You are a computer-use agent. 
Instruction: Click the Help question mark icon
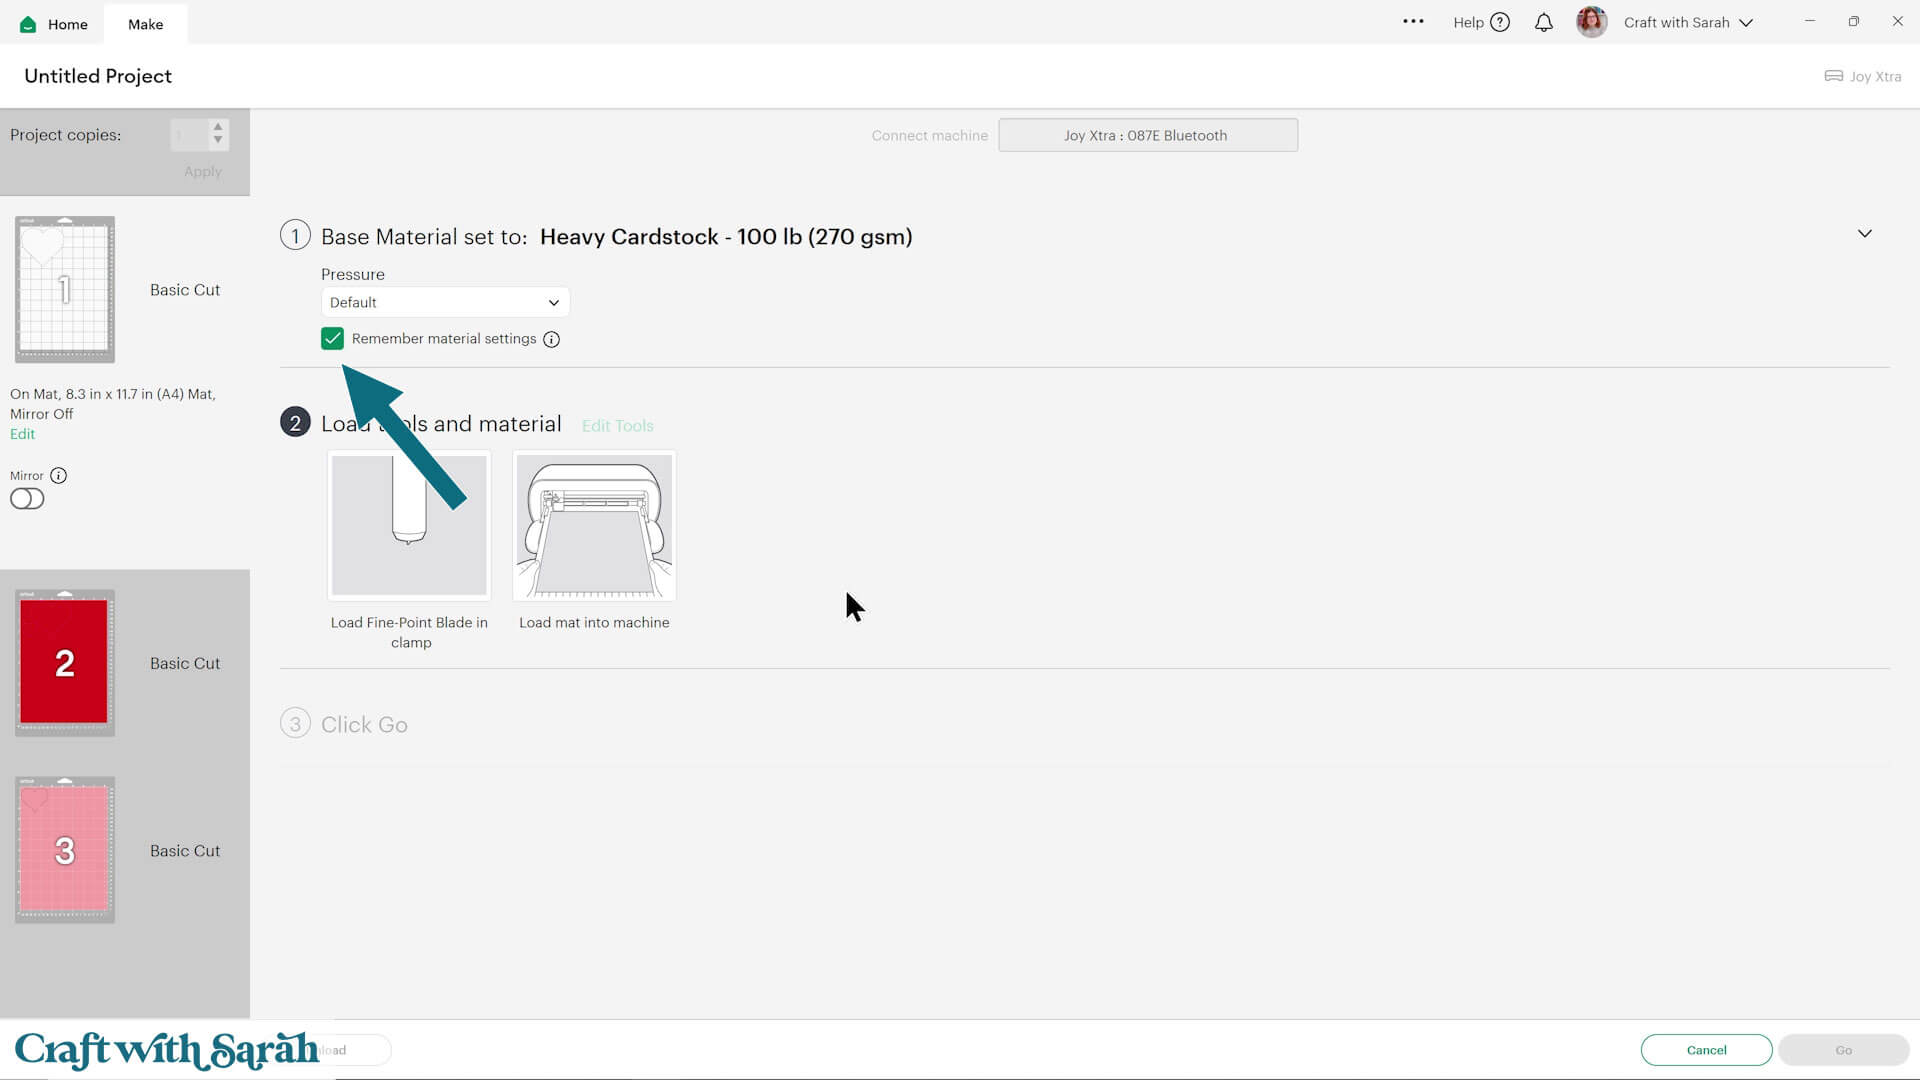point(1500,22)
